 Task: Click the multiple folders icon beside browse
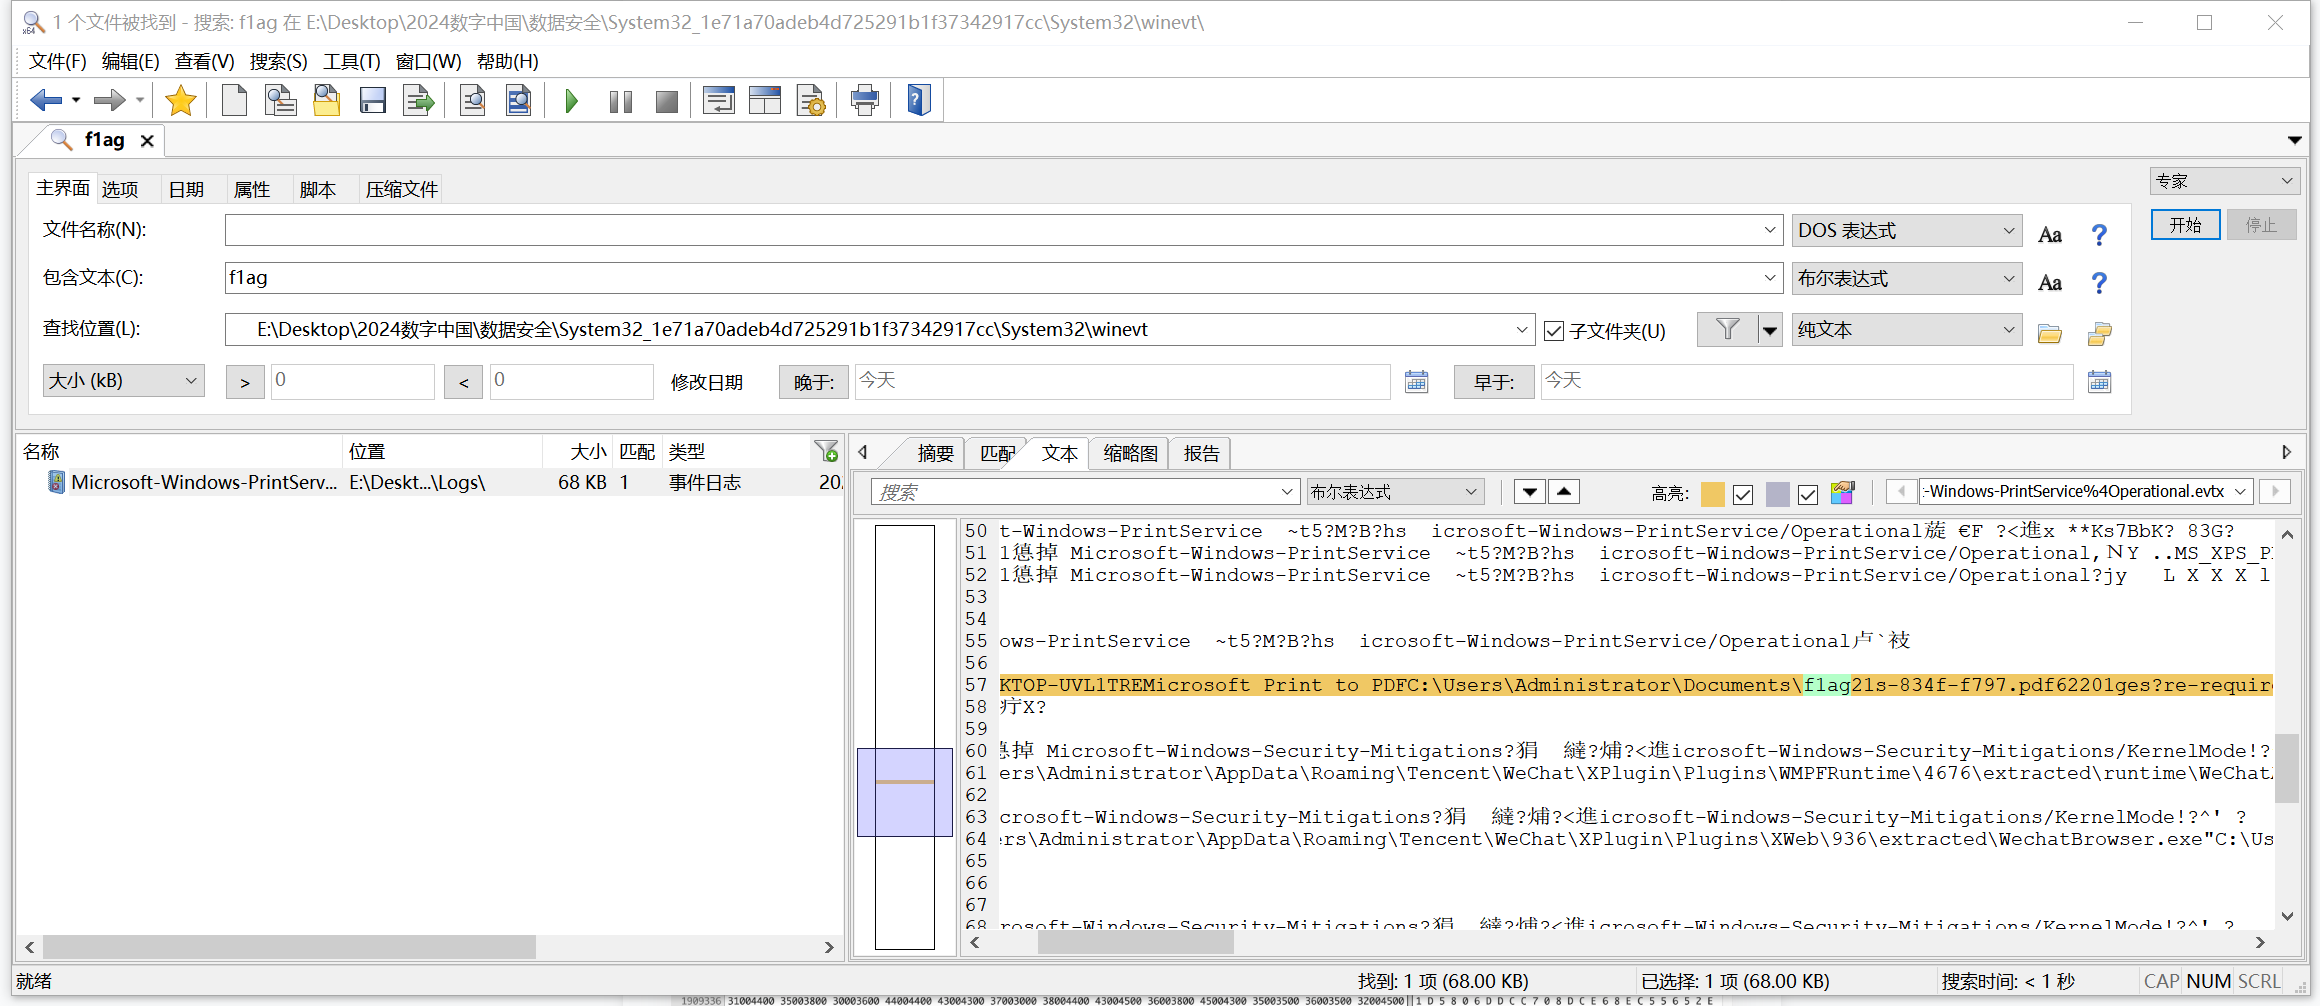[x=2100, y=333]
